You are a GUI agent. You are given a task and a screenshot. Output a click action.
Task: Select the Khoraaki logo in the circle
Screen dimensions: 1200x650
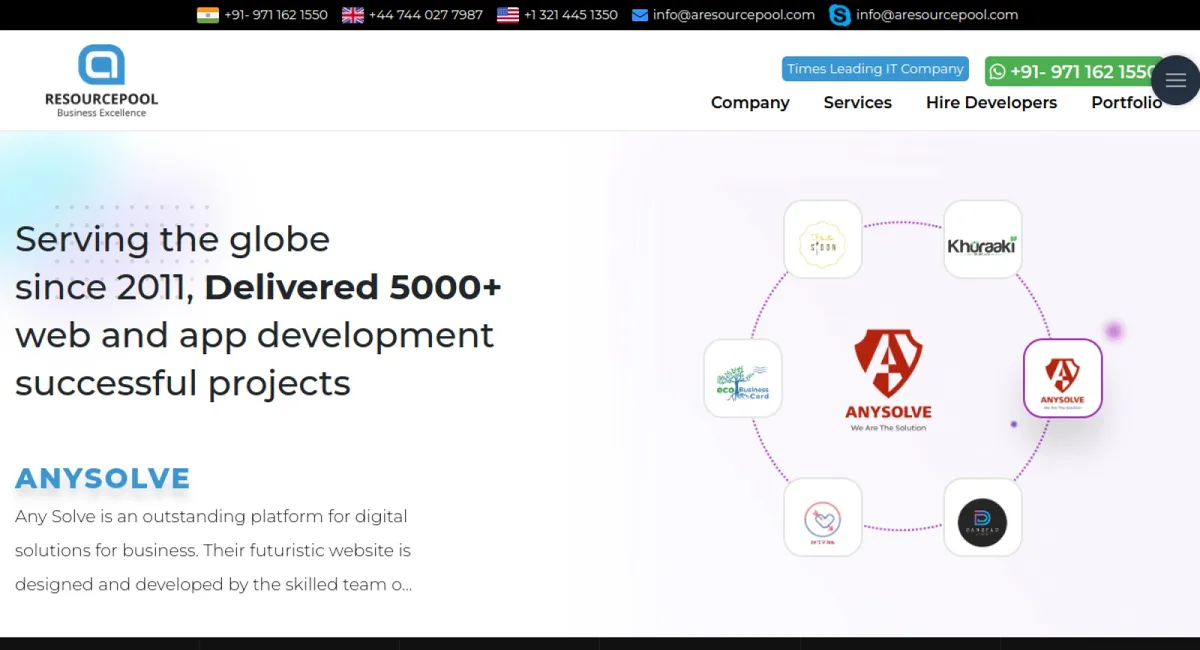pyautogui.click(x=983, y=239)
